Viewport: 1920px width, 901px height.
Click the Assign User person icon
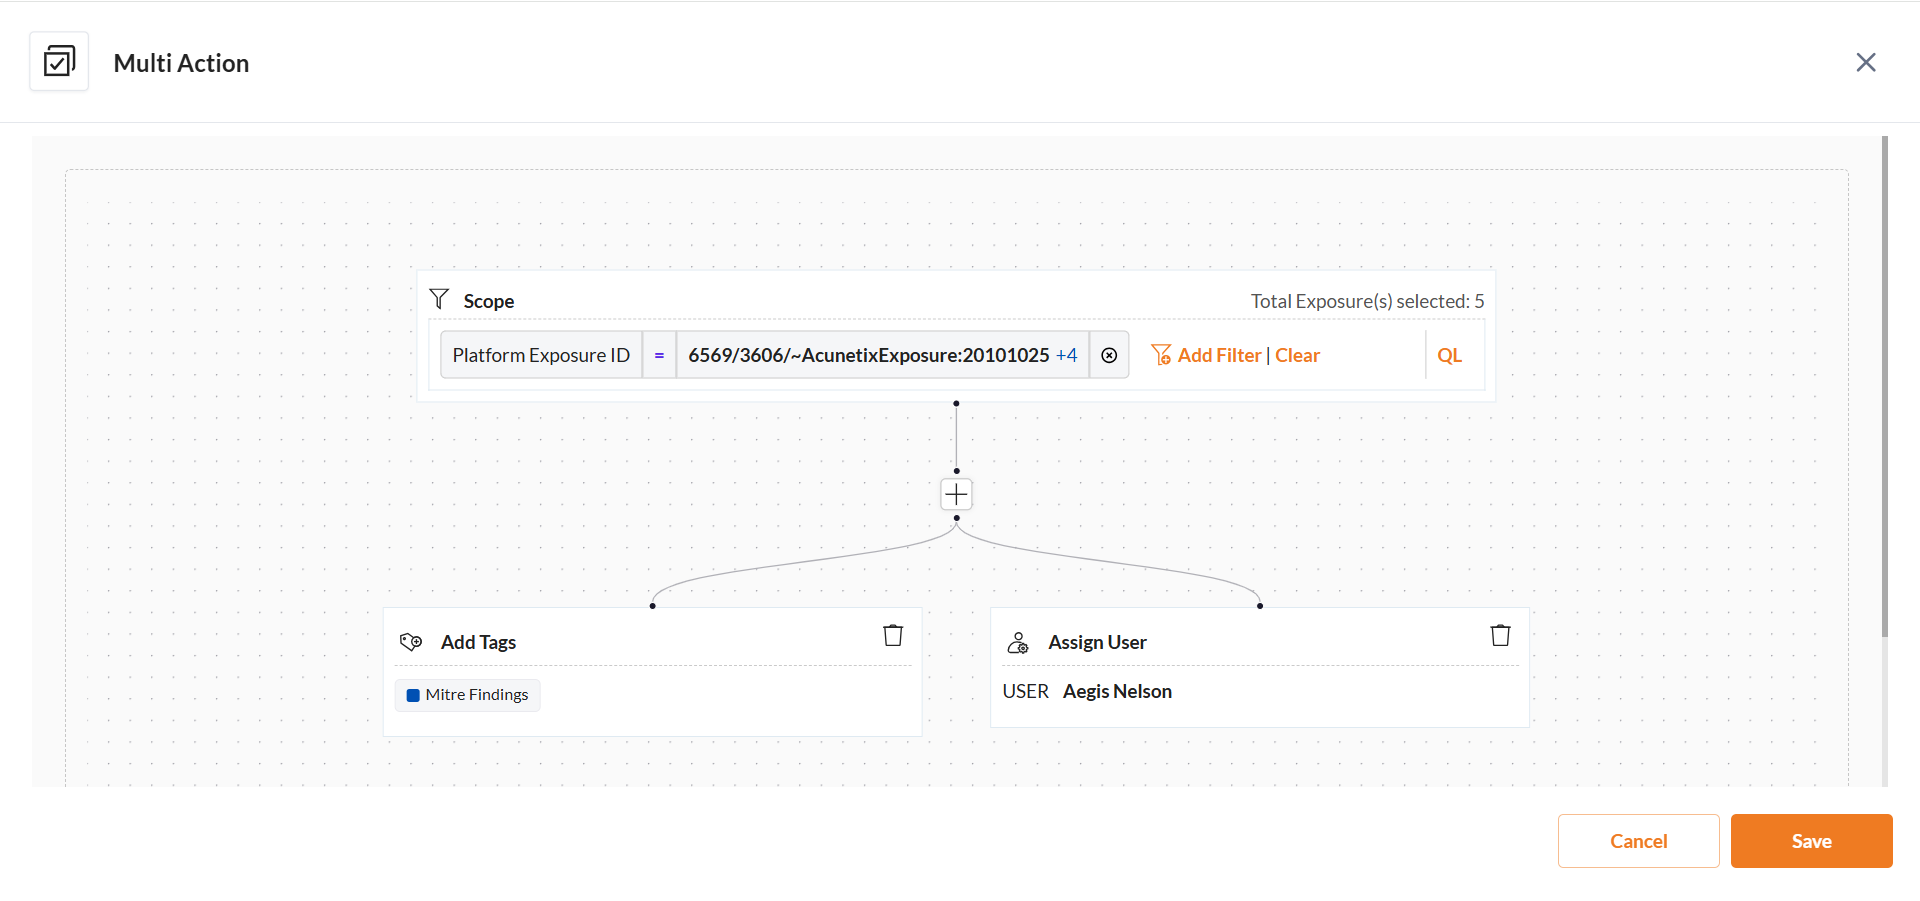[x=1018, y=642]
